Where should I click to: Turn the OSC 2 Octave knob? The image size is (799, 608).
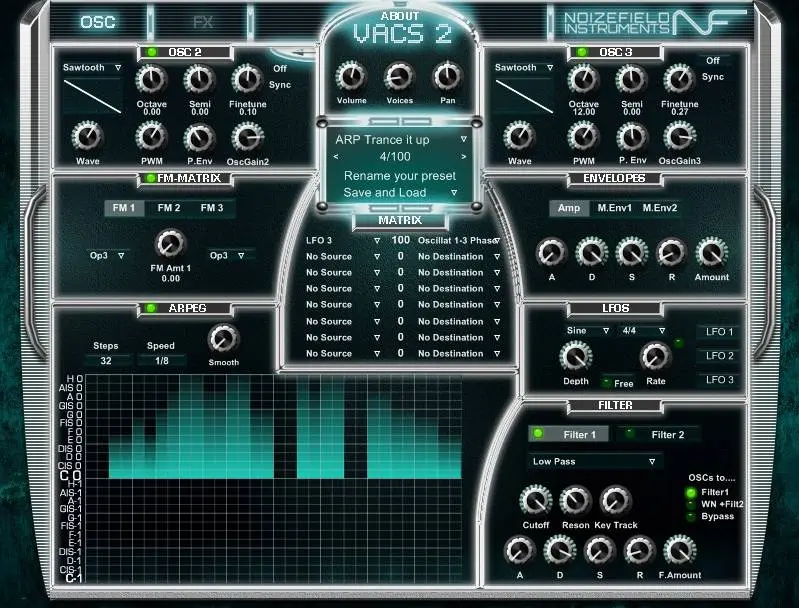click(151, 80)
